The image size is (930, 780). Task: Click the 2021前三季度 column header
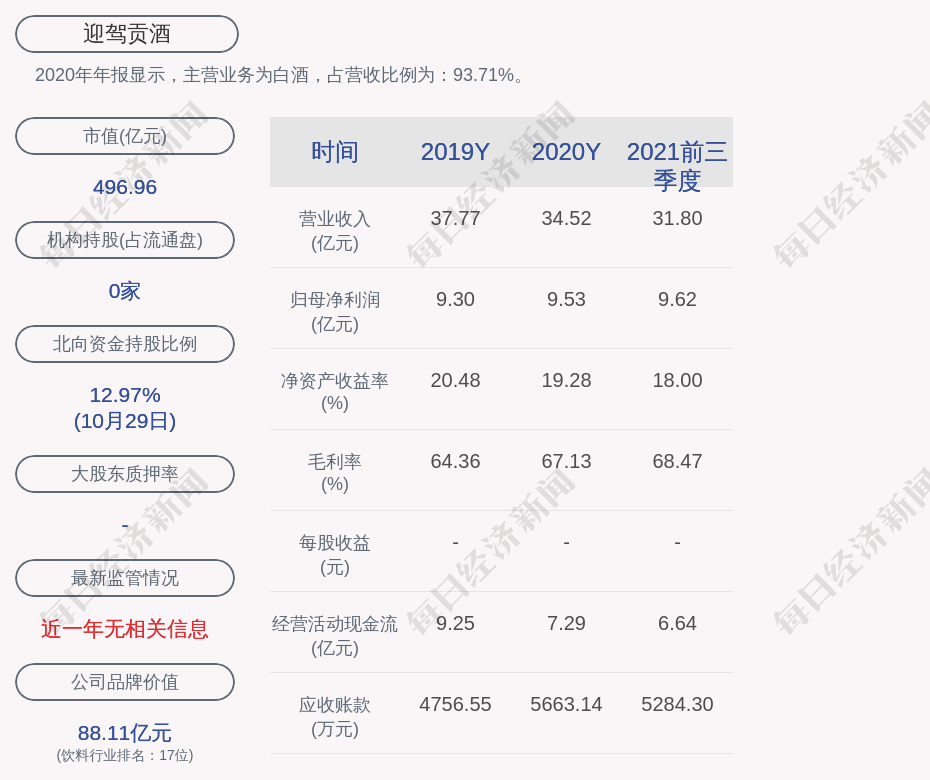[677, 166]
